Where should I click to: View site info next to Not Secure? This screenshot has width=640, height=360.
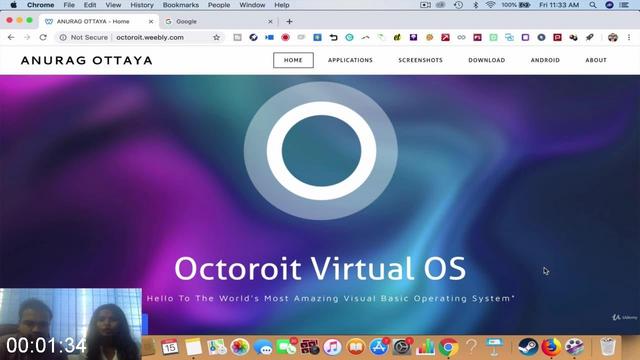63,38
